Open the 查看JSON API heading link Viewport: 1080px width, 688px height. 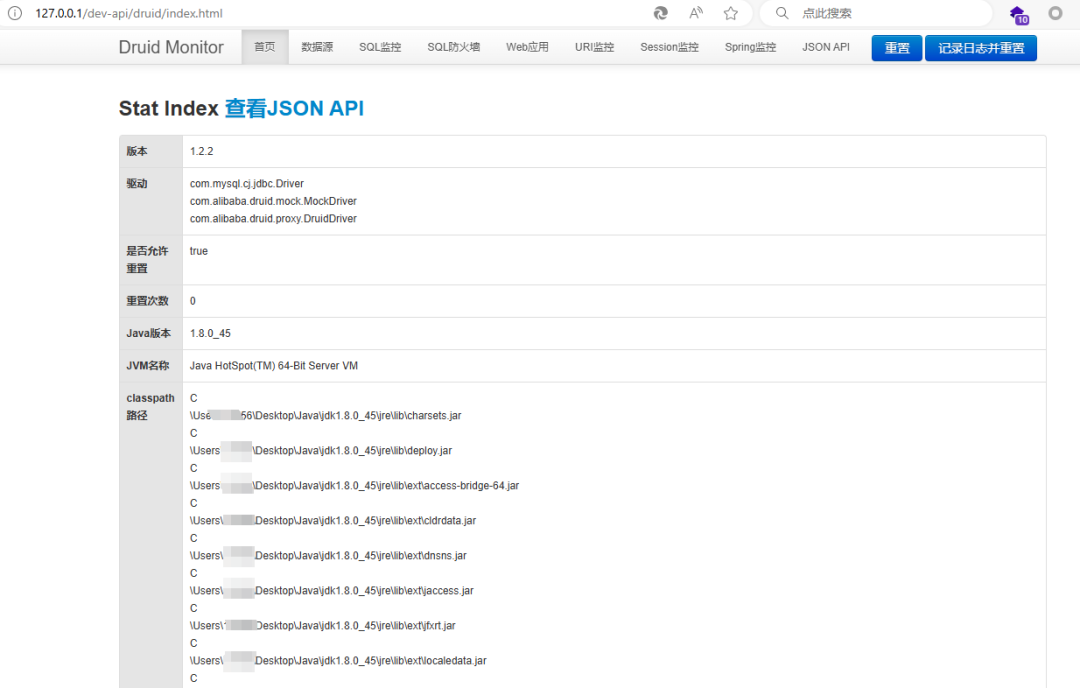pyautogui.click(x=294, y=108)
